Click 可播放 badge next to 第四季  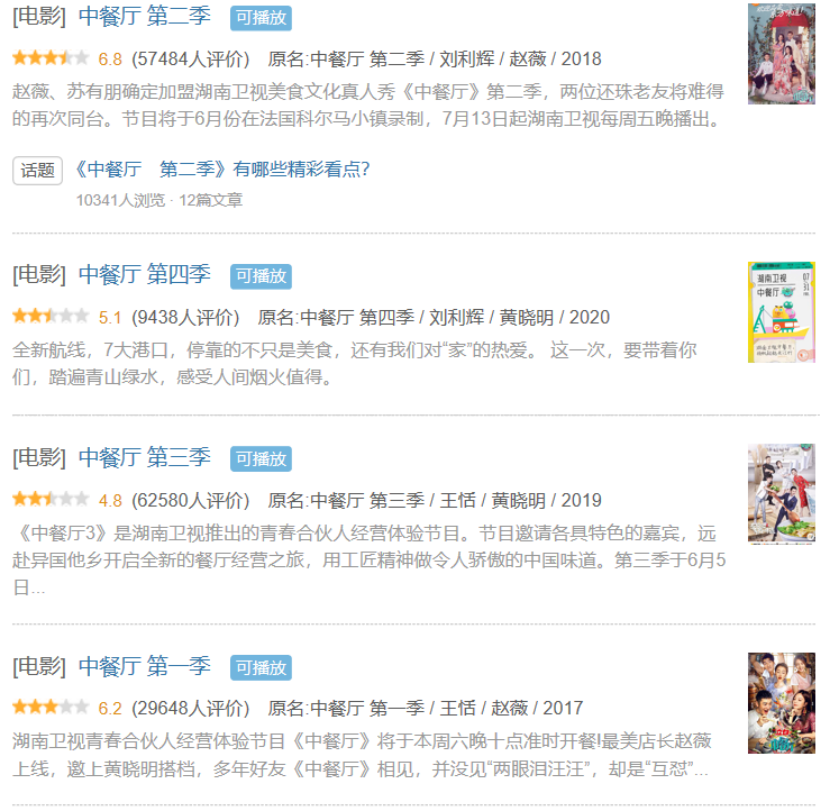pos(261,276)
